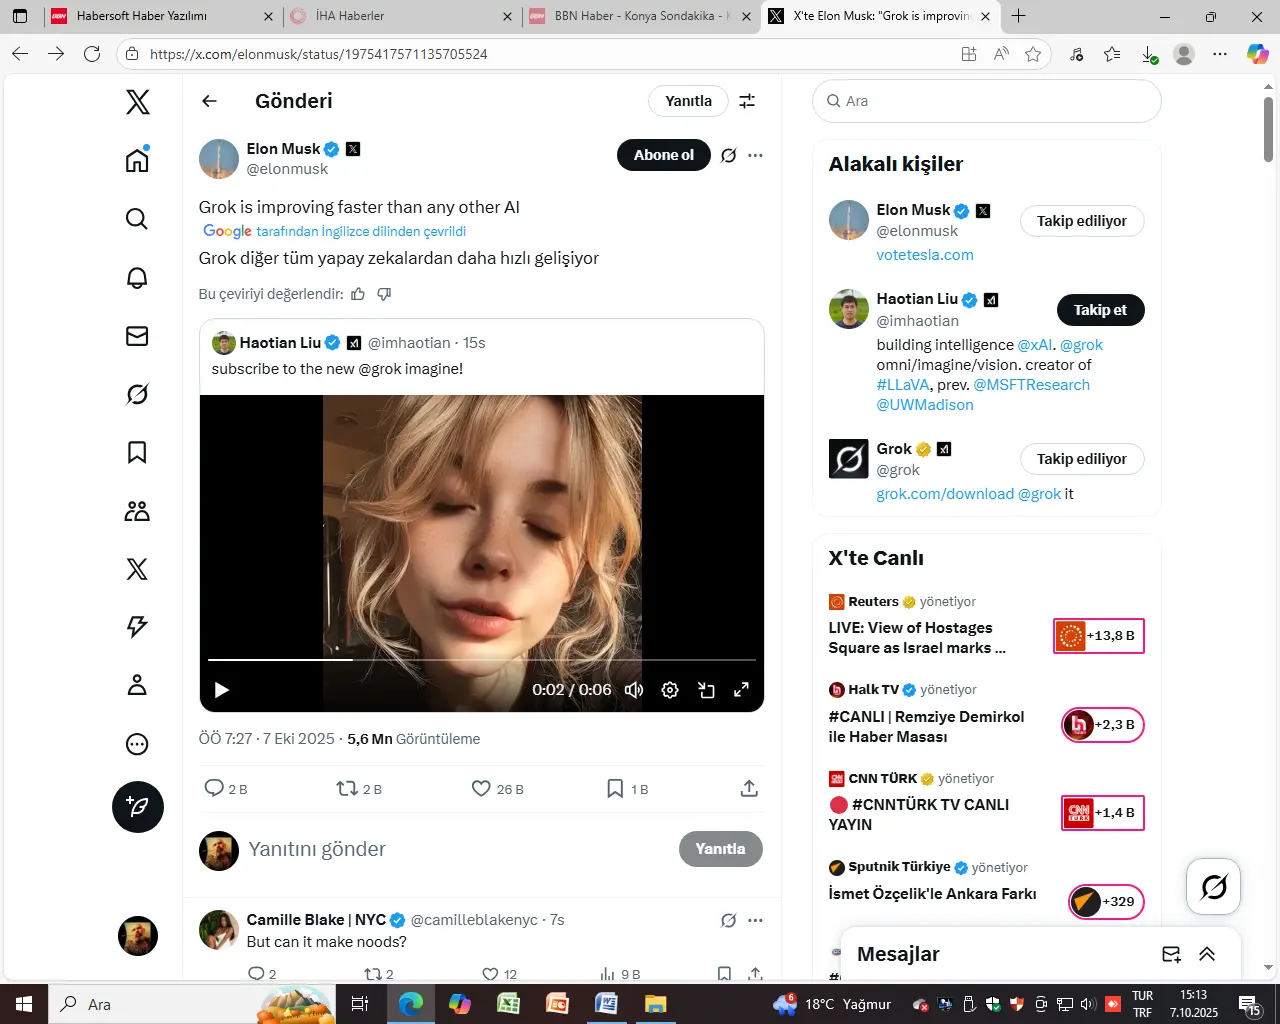Click the Abone ol button
This screenshot has width=1280, height=1024.
(663, 155)
